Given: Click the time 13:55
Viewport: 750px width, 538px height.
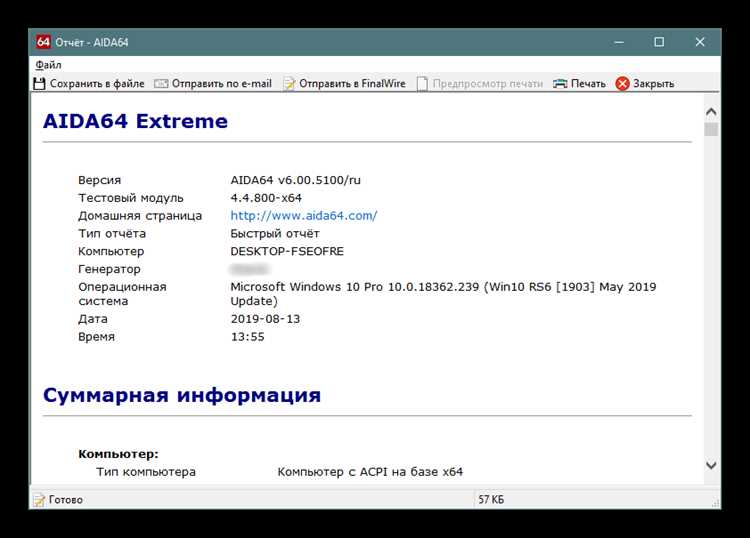Looking at the screenshot, I should (247, 337).
